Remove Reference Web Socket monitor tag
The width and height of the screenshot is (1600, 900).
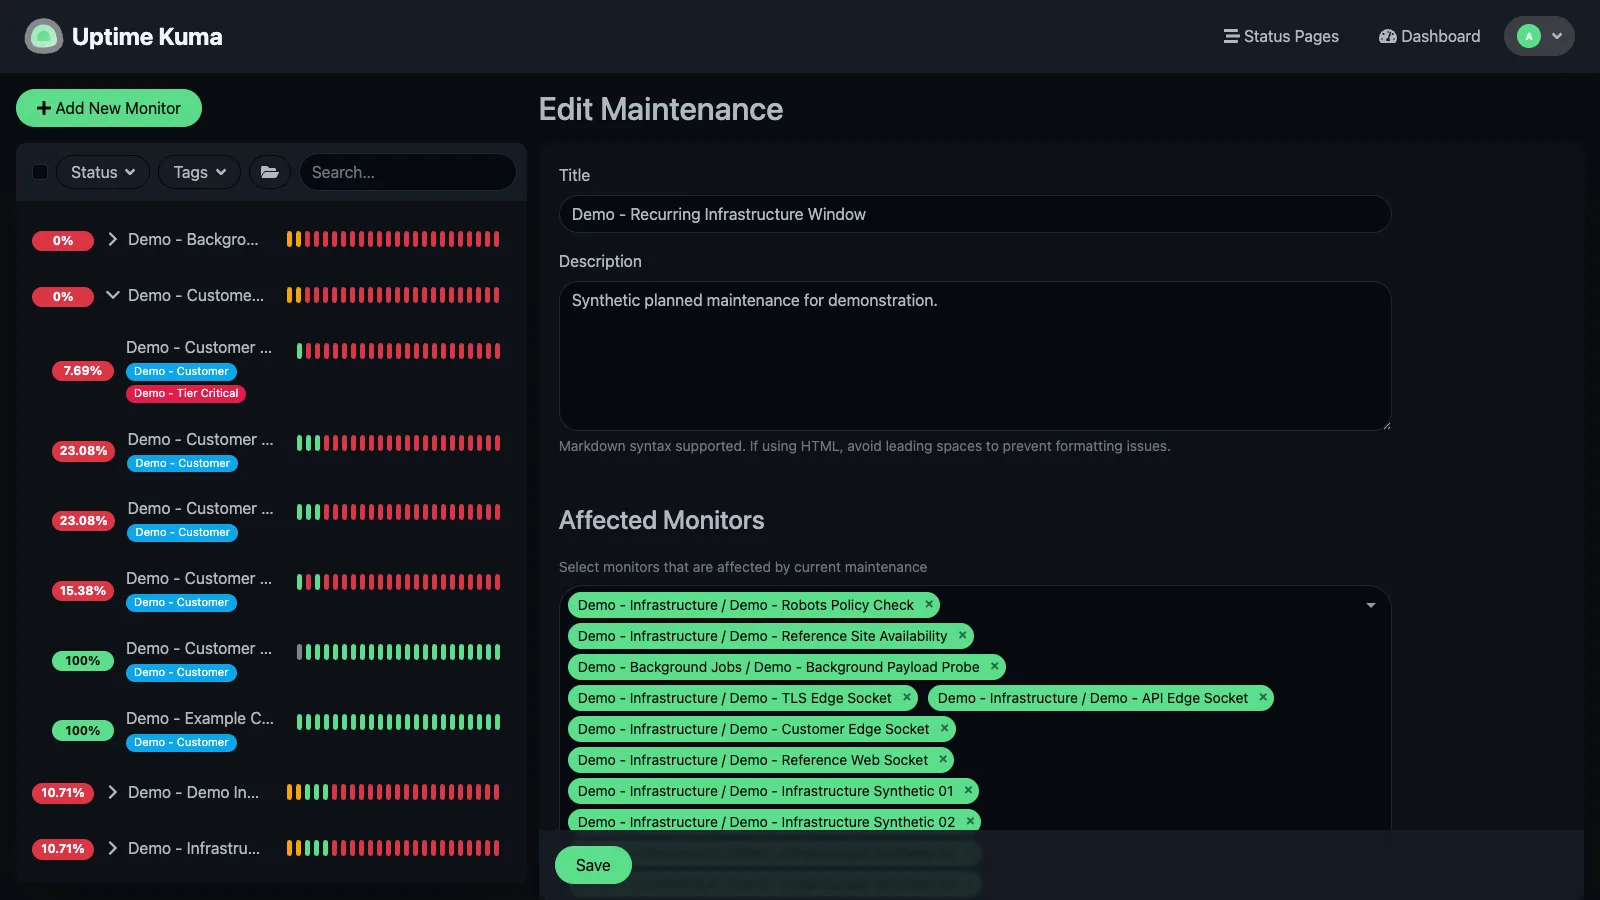pos(943,759)
